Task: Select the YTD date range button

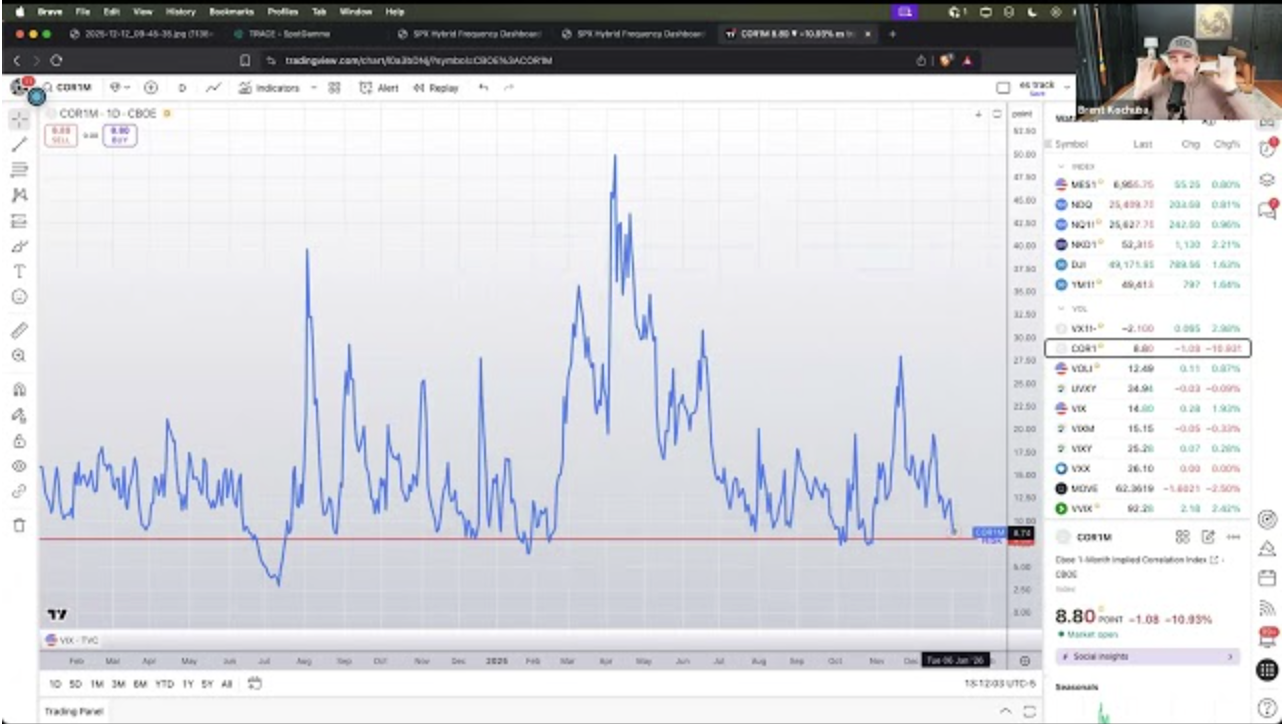Action: 164,684
